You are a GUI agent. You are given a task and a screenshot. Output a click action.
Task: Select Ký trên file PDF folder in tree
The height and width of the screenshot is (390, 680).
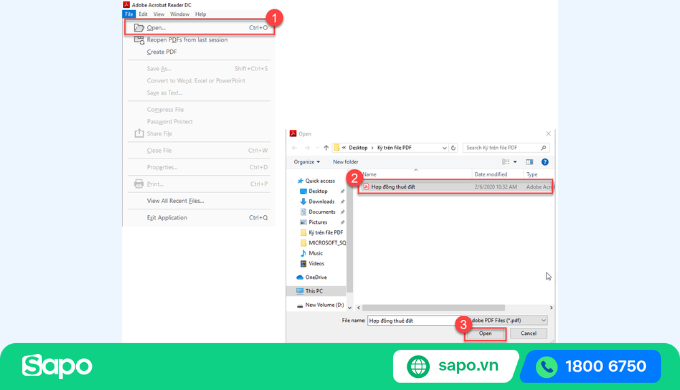click(x=326, y=233)
